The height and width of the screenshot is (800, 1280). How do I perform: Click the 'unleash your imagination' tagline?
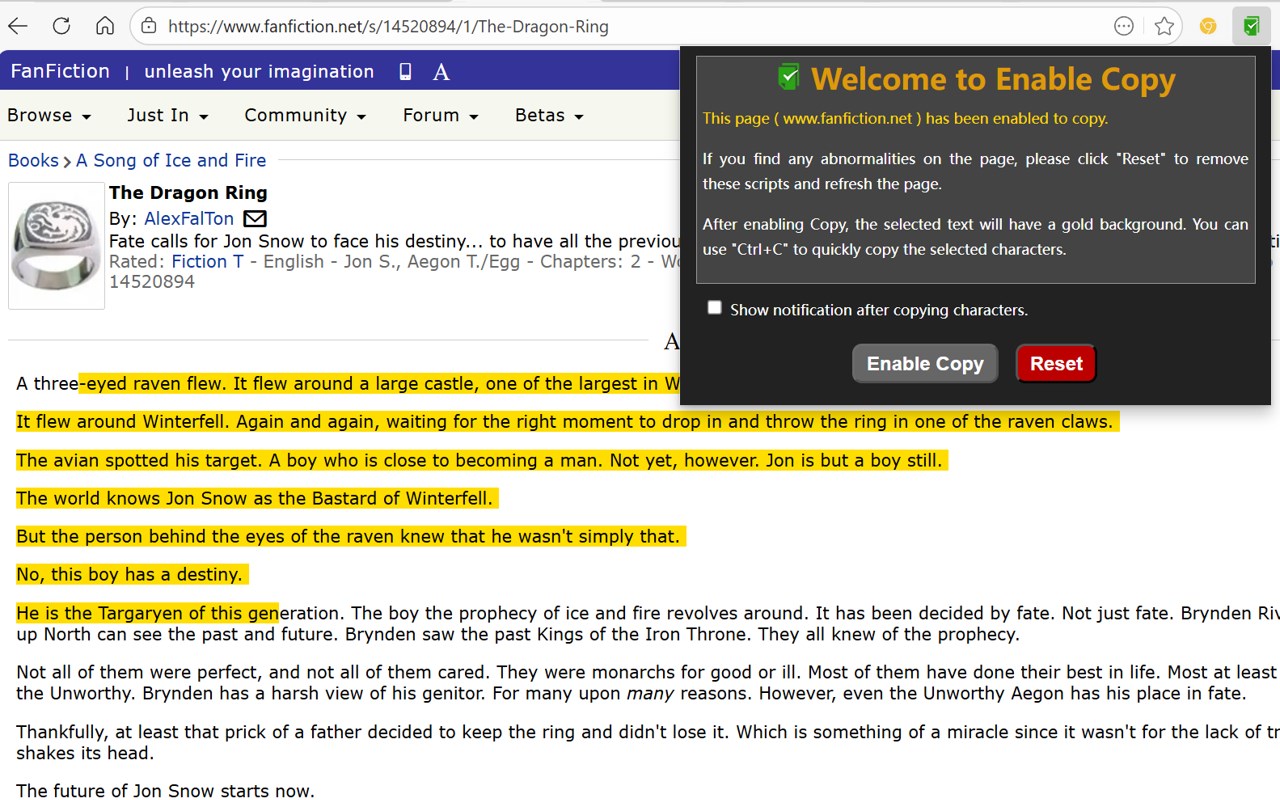click(x=259, y=71)
